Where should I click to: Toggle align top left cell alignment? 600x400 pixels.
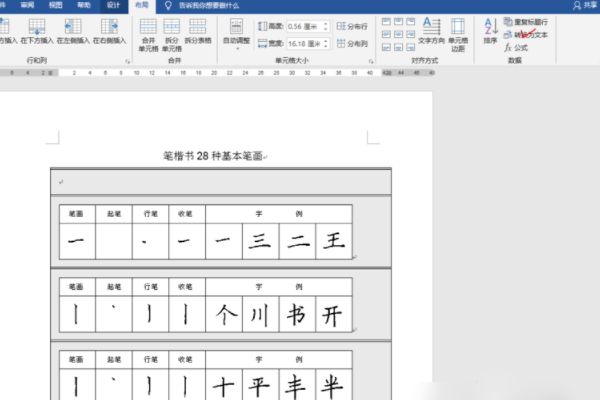pyautogui.click(x=386, y=21)
